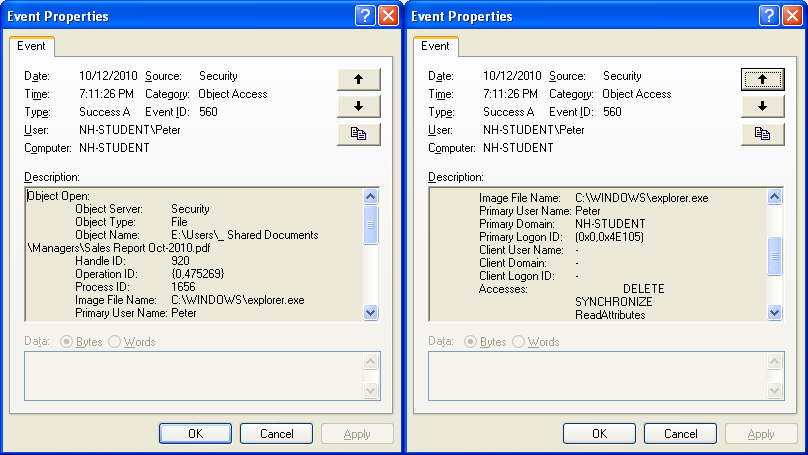The height and width of the screenshot is (455, 808).
Task: Select Words radio button in right dialog
Action: (519, 342)
